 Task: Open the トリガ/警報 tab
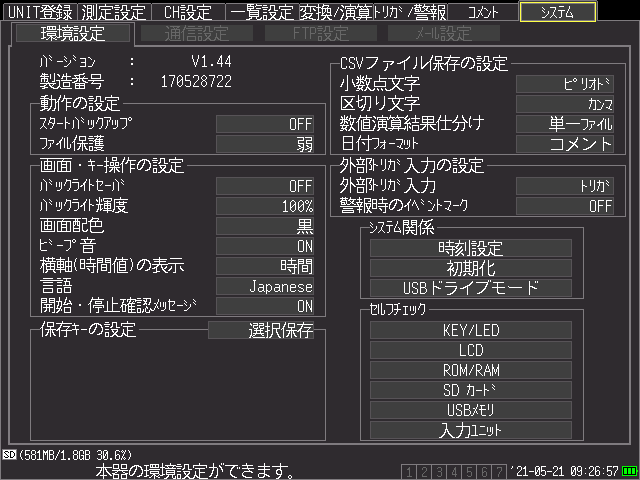click(410, 12)
